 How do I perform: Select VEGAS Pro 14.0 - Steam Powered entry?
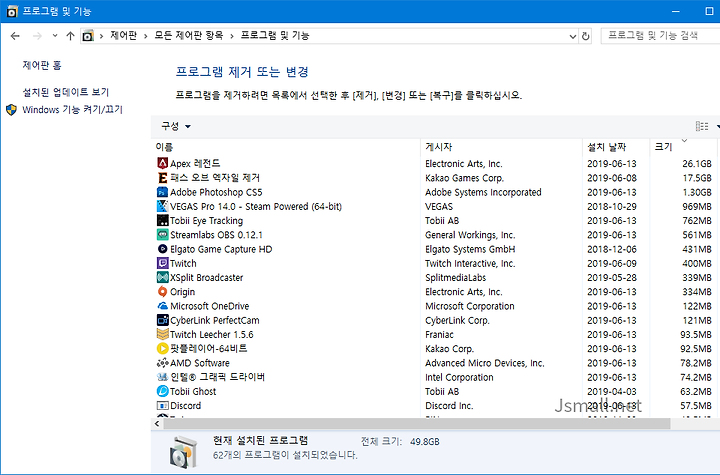(x=256, y=206)
